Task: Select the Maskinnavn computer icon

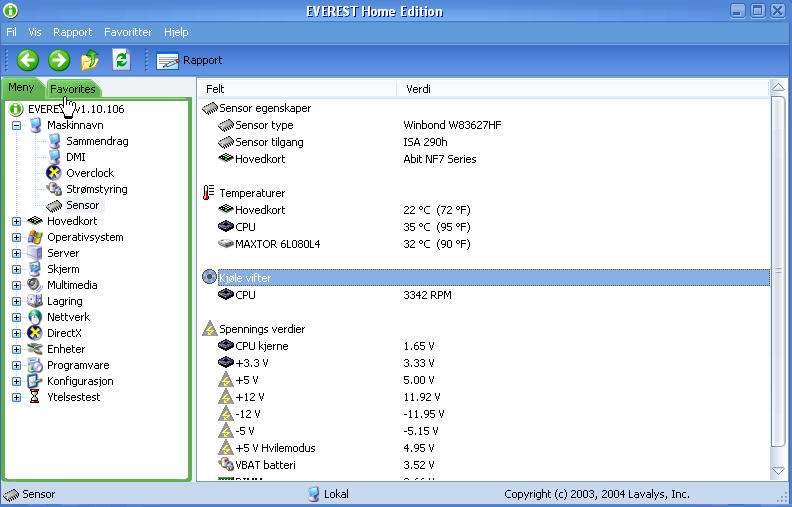Action: [35, 125]
